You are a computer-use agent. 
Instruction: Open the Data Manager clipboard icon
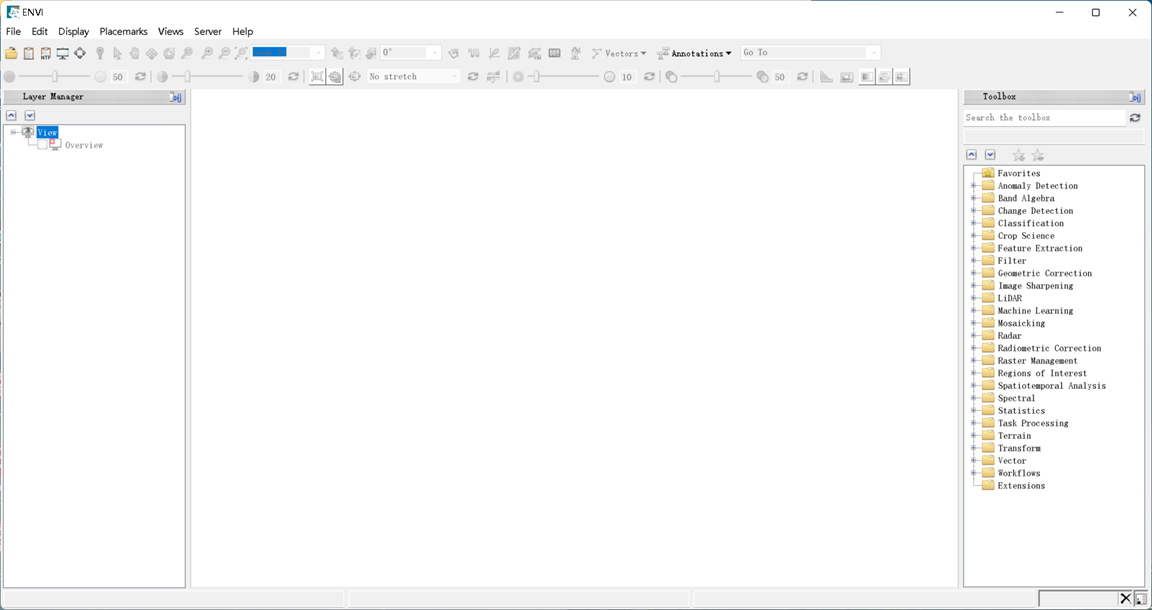29,53
